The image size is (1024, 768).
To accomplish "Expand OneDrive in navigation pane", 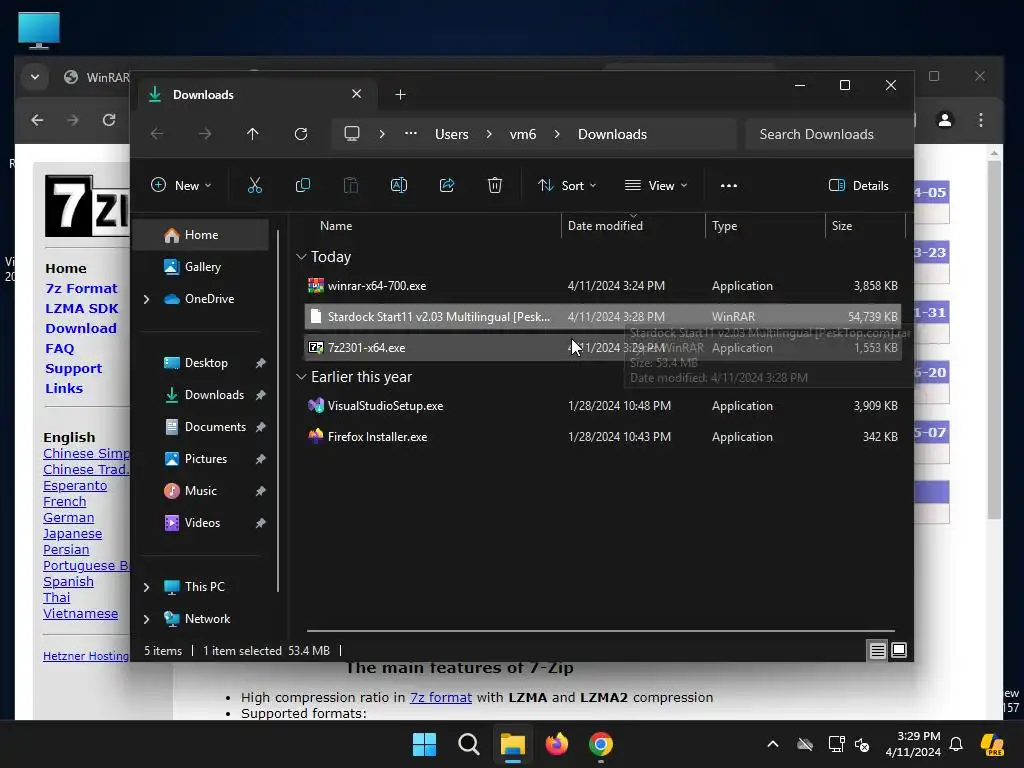I will (x=146, y=299).
